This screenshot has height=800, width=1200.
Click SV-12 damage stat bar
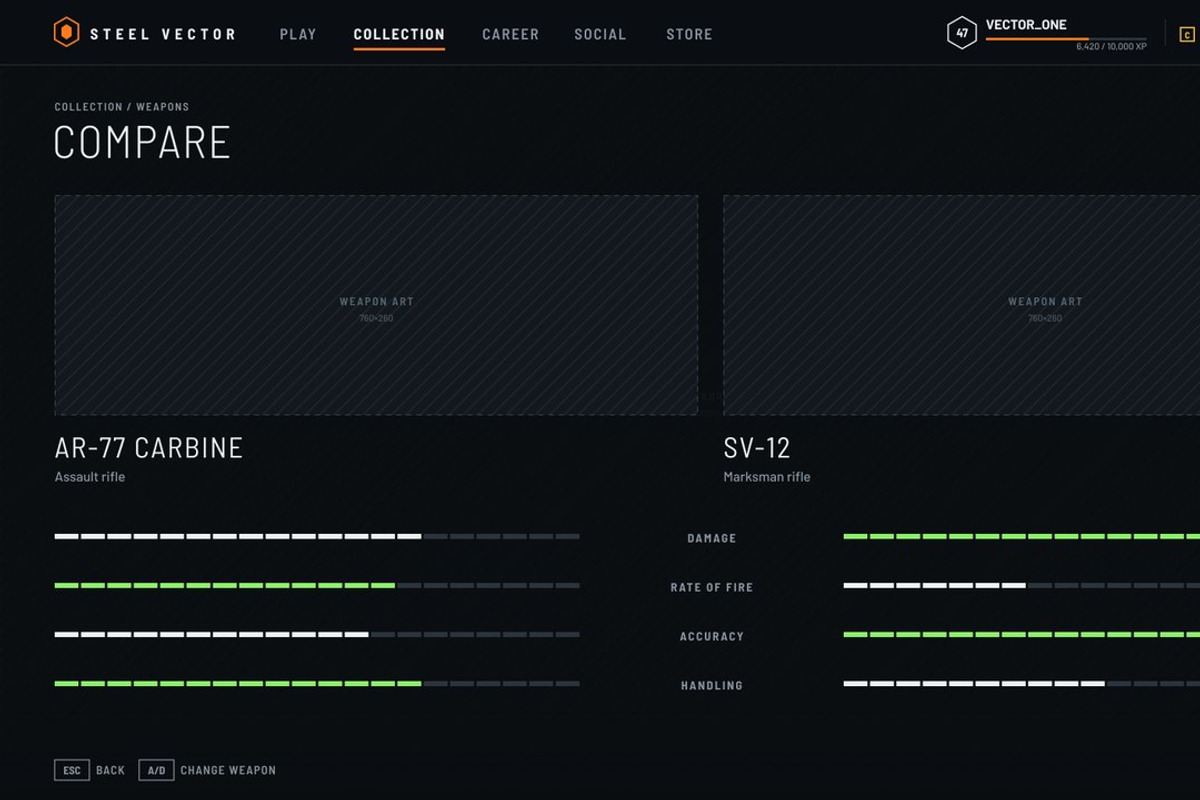click(1021, 537)
